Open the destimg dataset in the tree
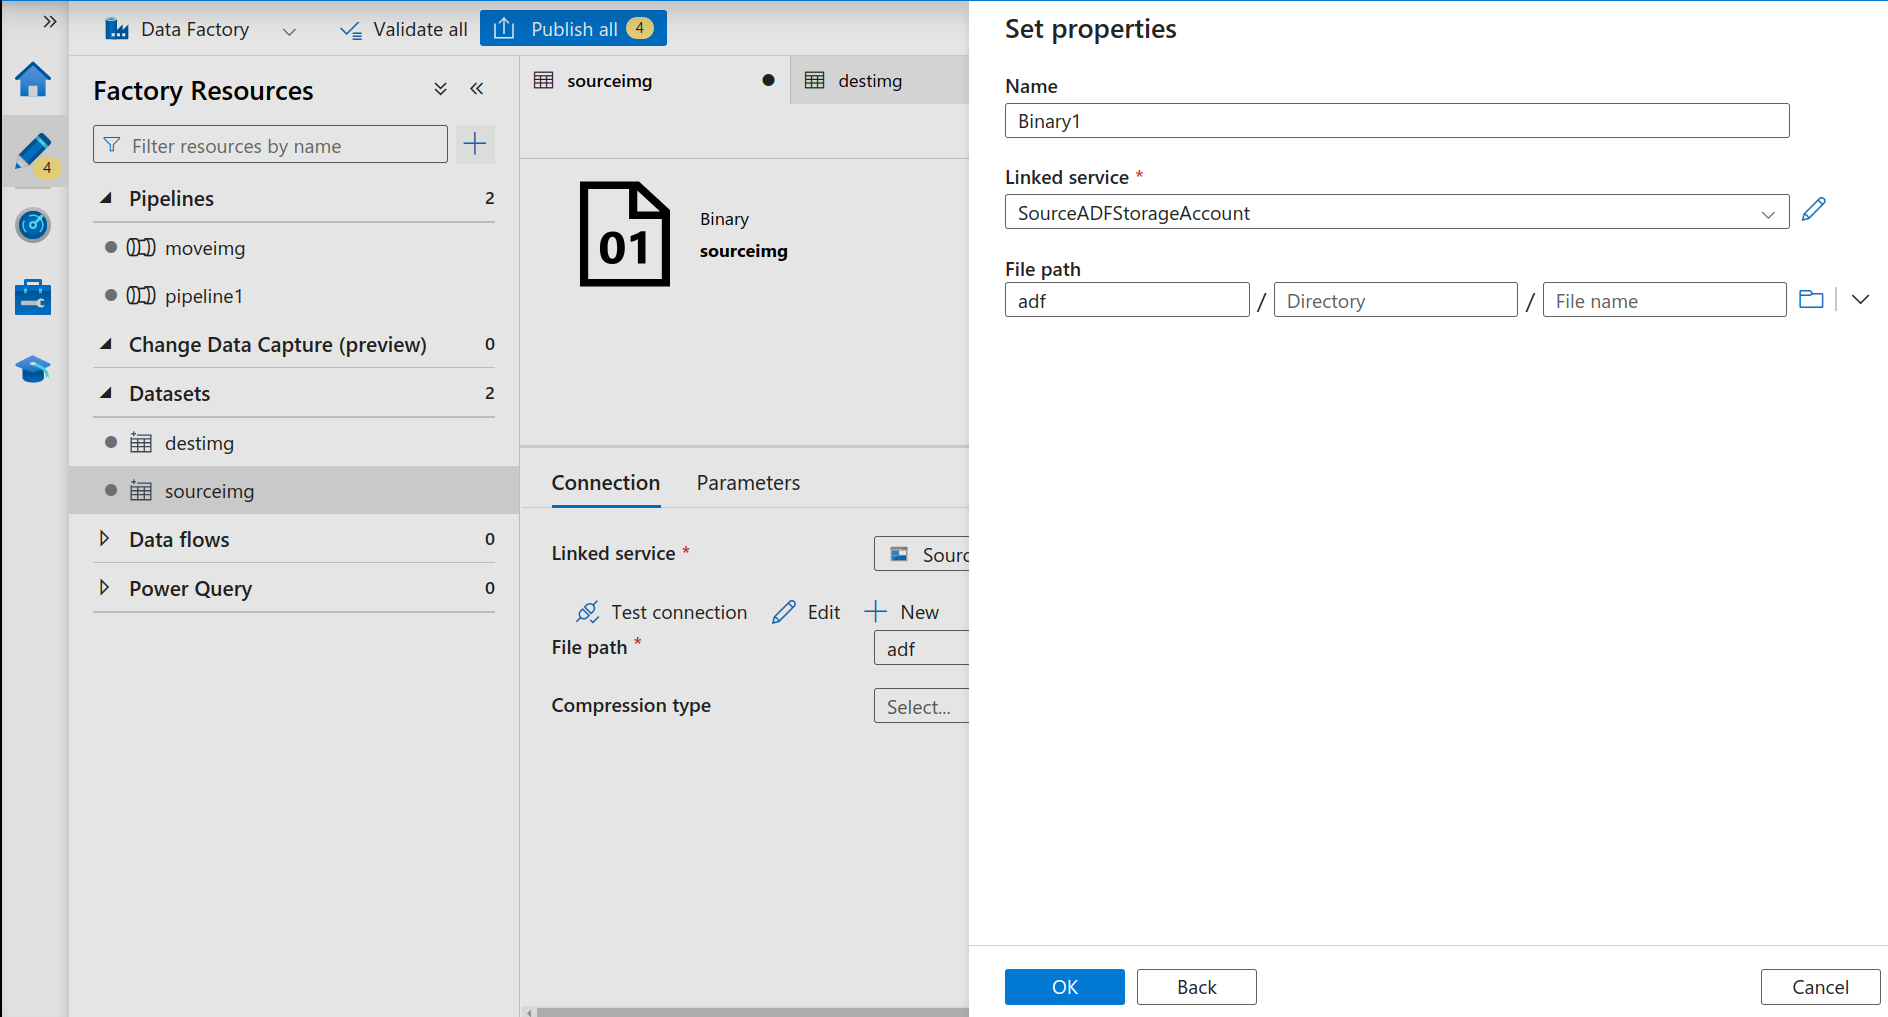Viewport: 1888px width, 1017px height. coord(199,443)
